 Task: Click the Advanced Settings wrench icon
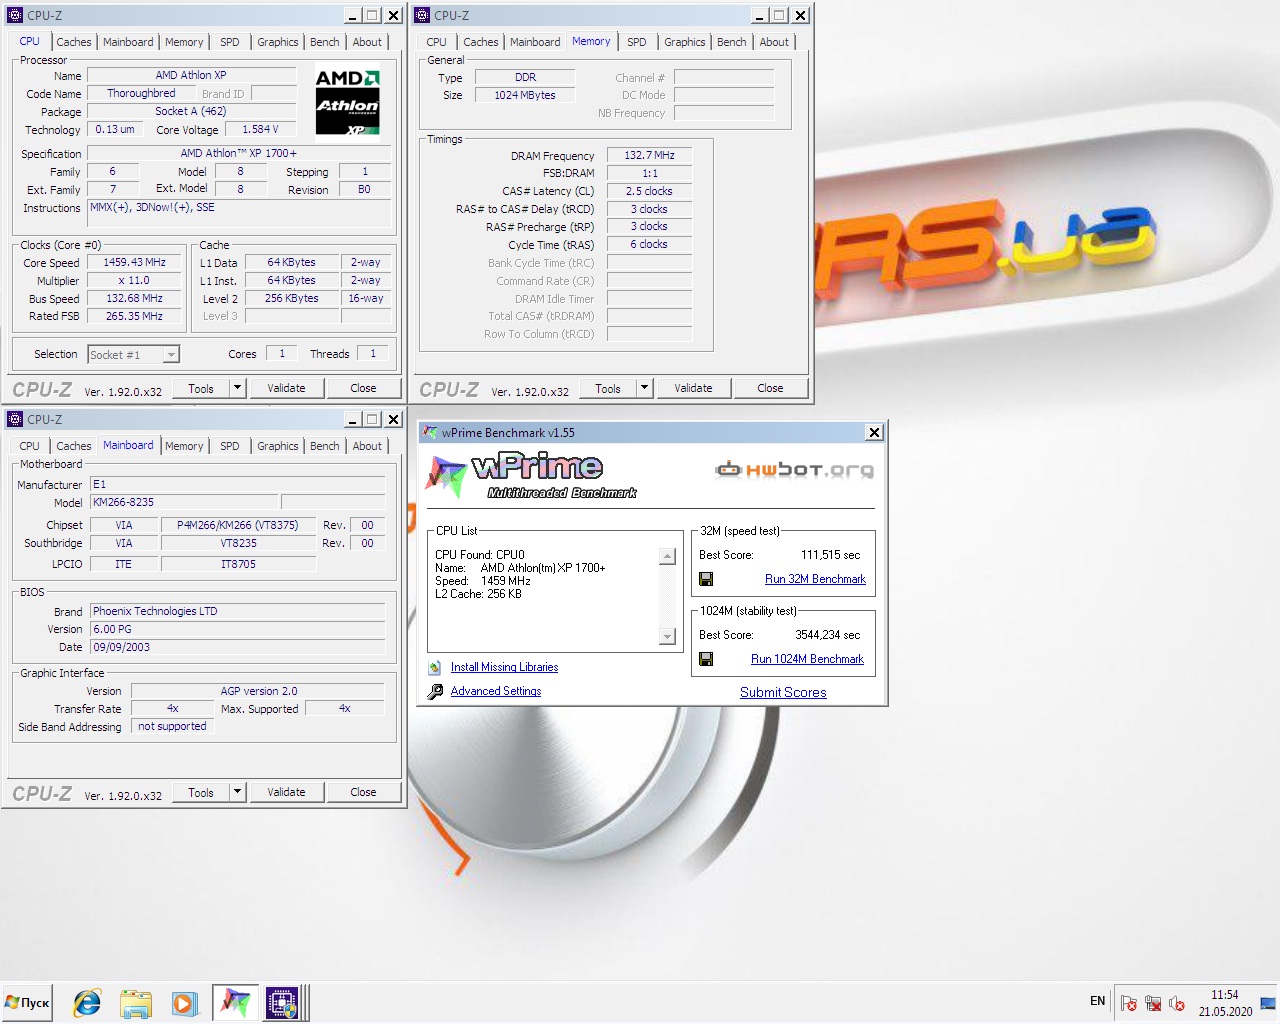[x=435, y=691]
